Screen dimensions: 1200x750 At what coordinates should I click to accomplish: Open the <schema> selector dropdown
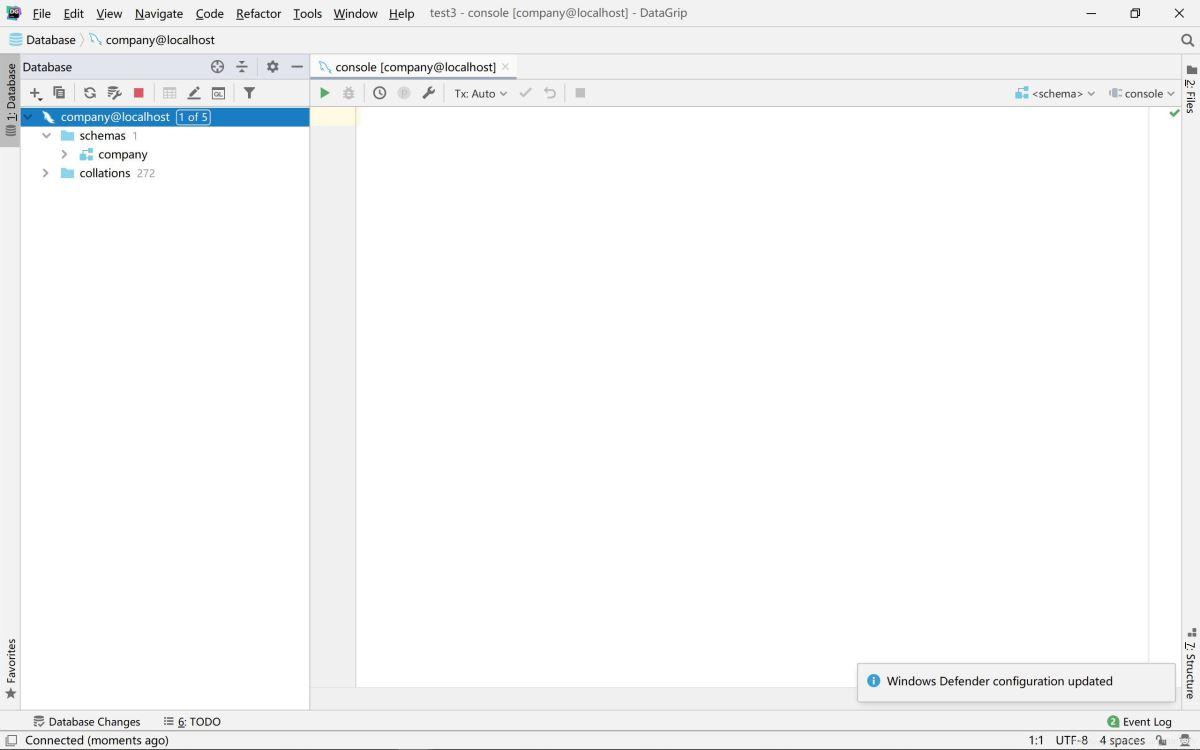(1056, 93)
